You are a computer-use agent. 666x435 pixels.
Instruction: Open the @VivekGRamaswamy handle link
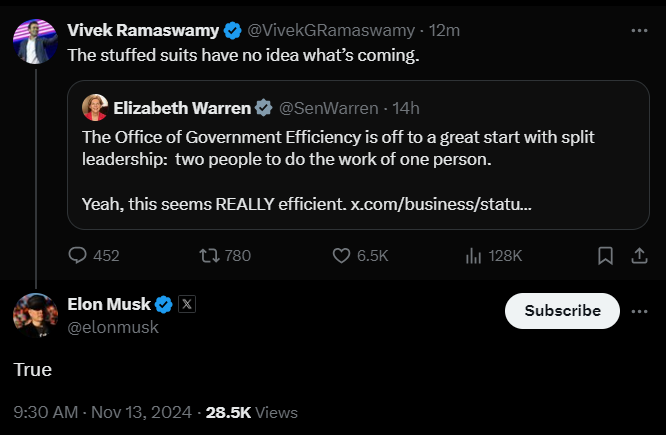point(327,30)
